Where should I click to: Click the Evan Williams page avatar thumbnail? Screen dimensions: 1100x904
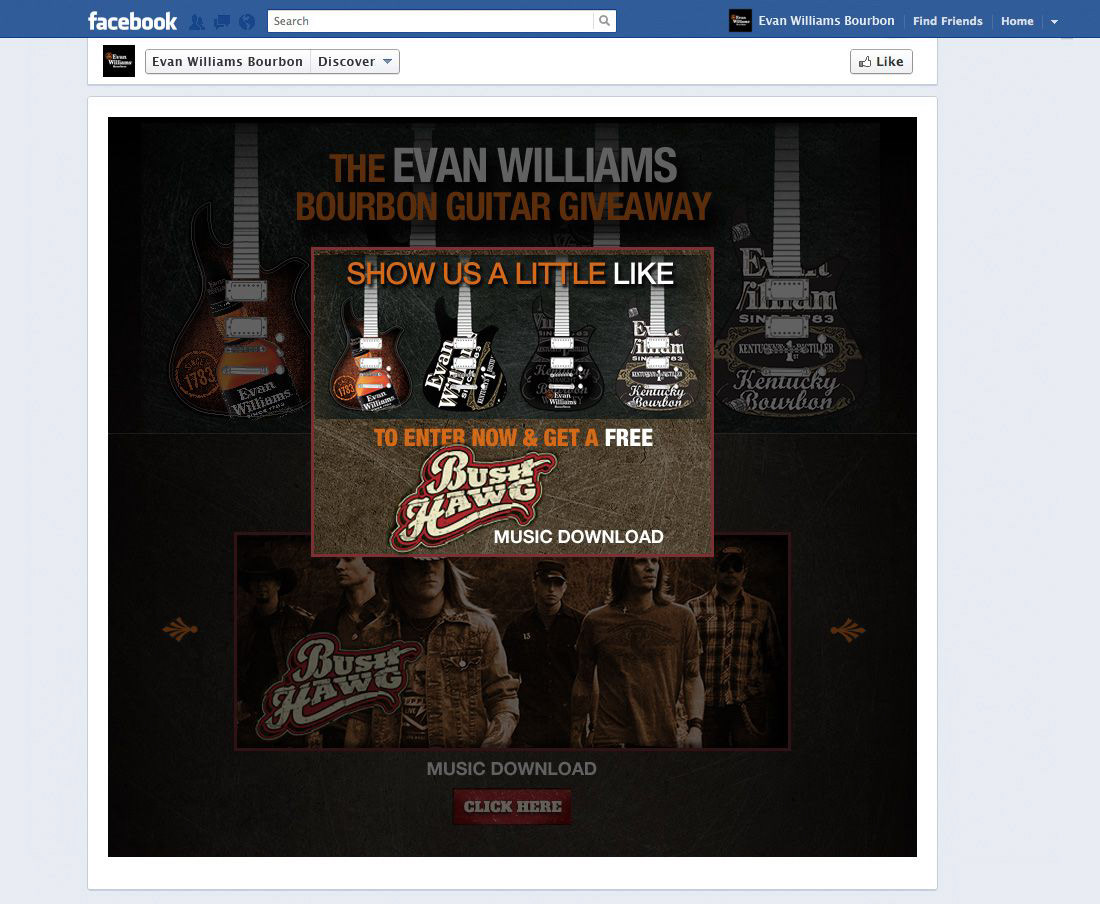[x=119, y=61]
